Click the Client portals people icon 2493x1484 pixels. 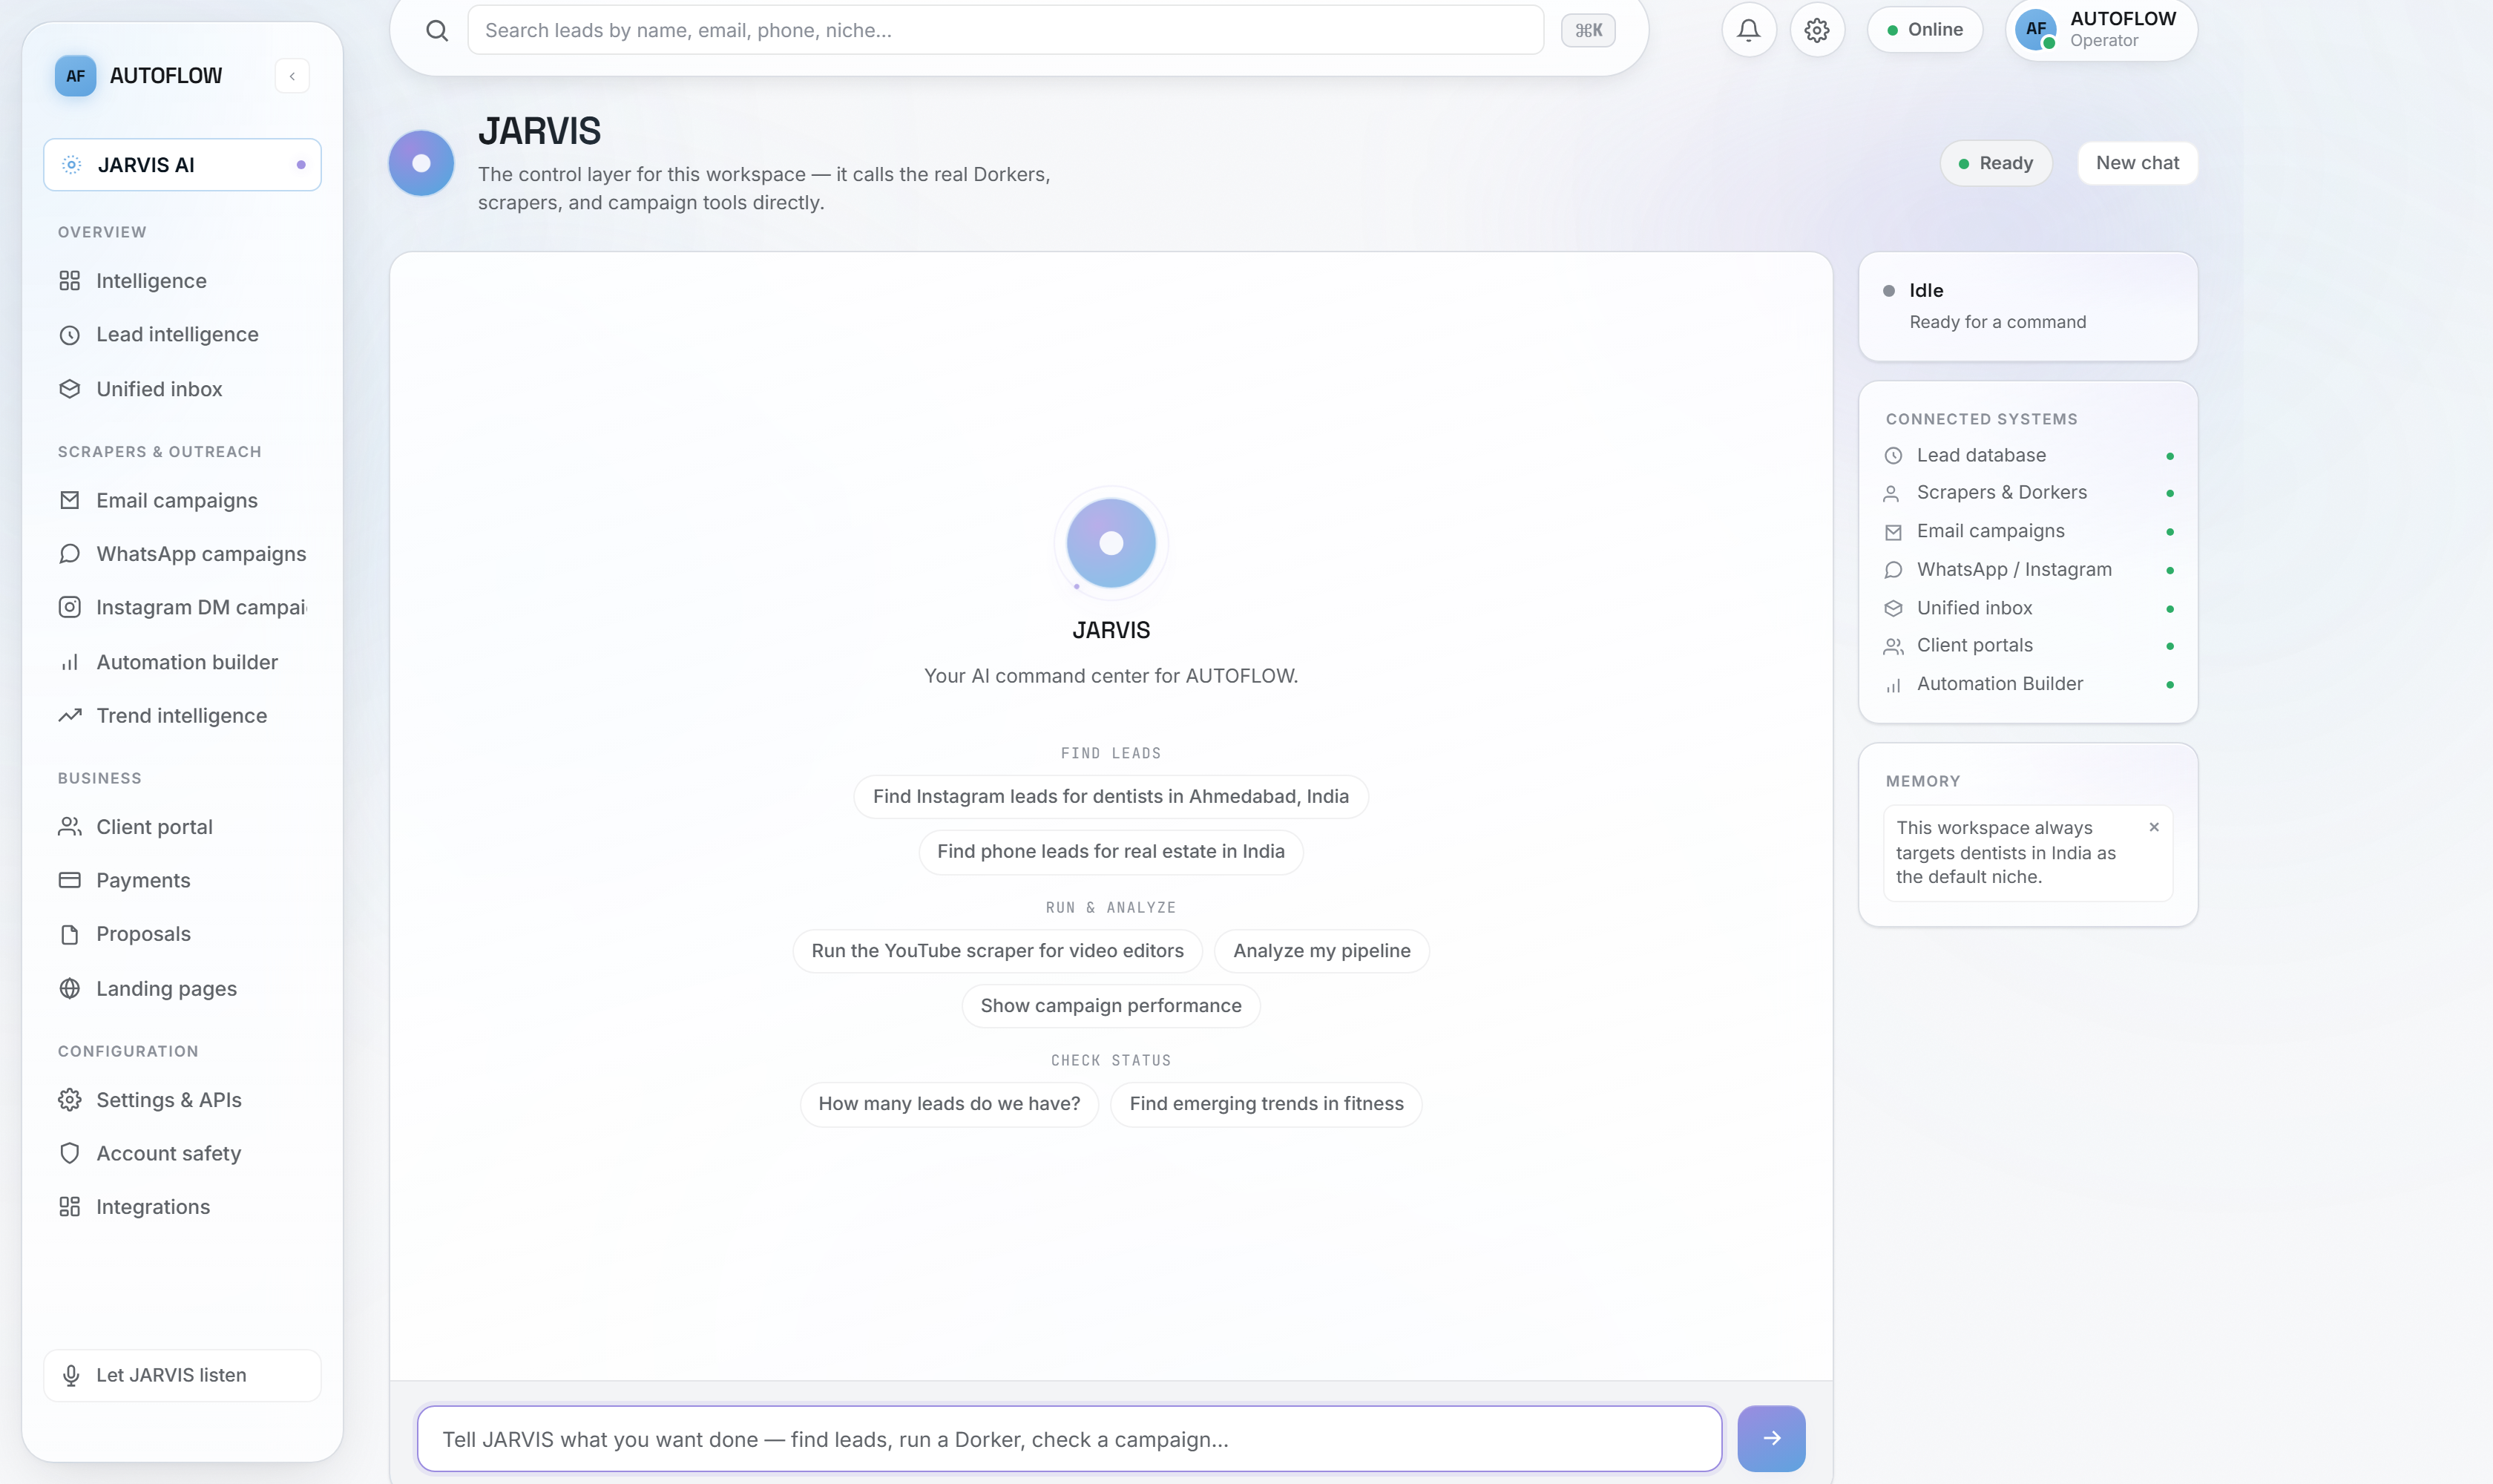click(x=1893, y=646)
